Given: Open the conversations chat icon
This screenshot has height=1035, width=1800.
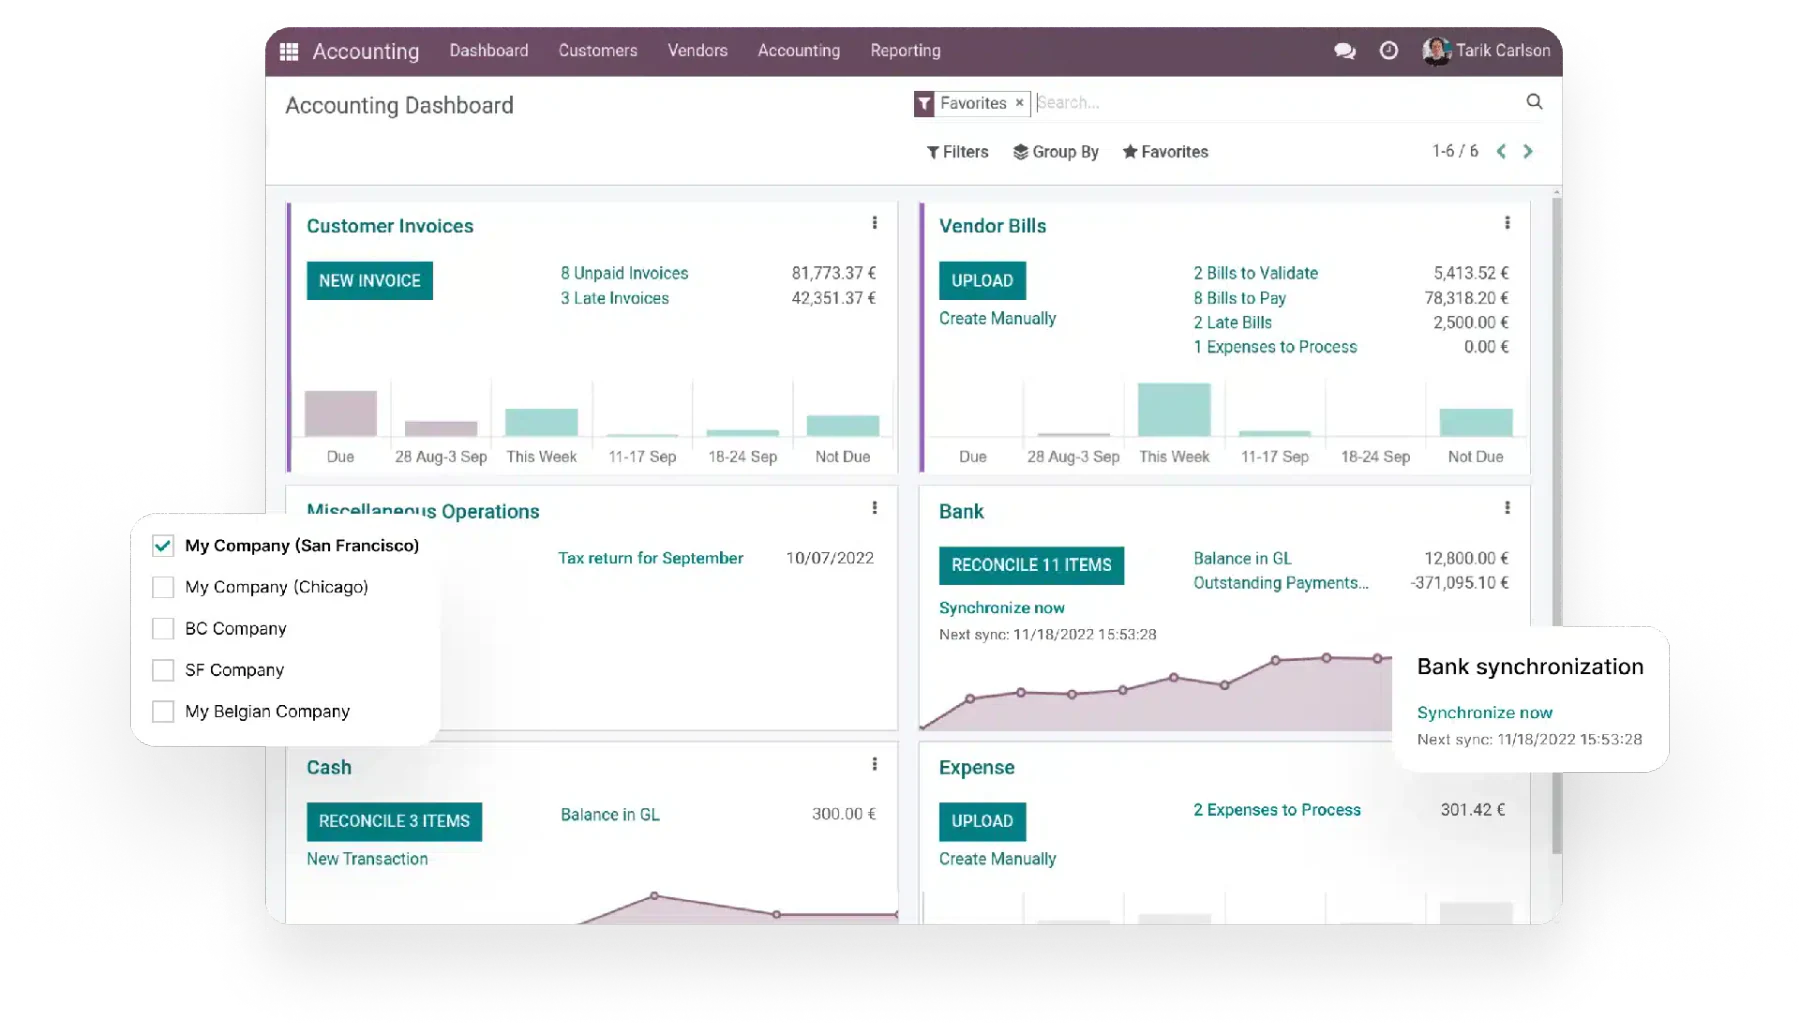Looking at the screenshot, I should [x=1344, y=51].
